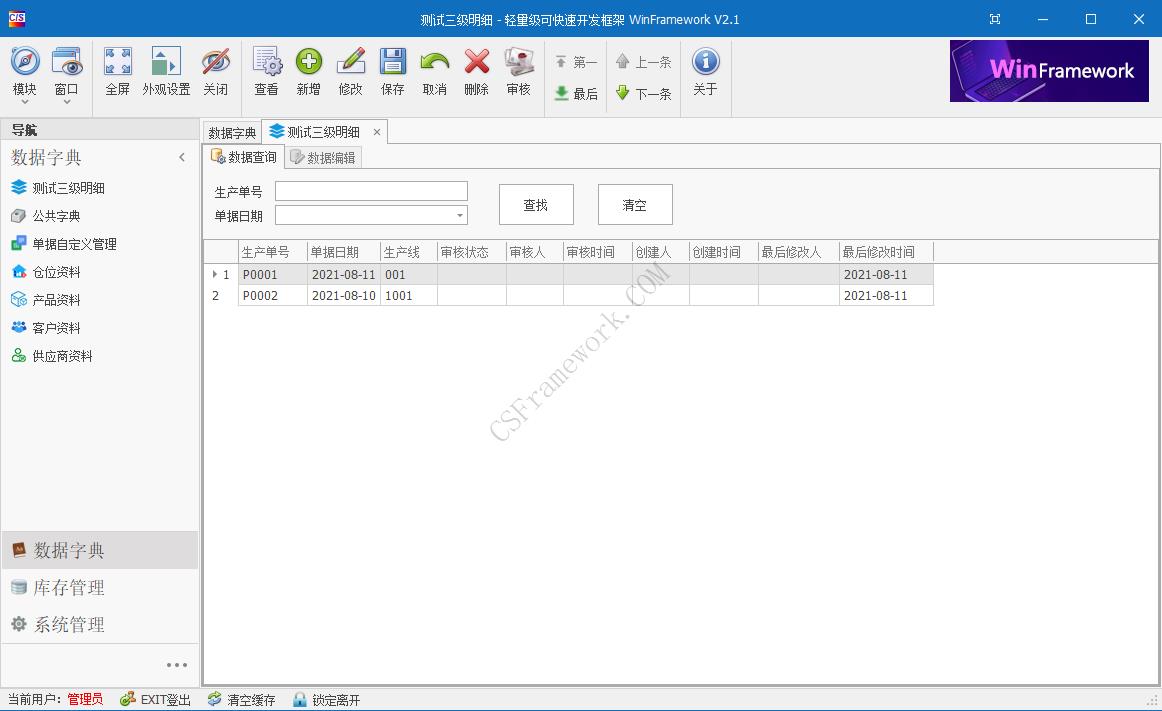Click the 新增 (Add) icon
Screen dimensions: 1162x711
pyautogui.click(x=309, y=71)
